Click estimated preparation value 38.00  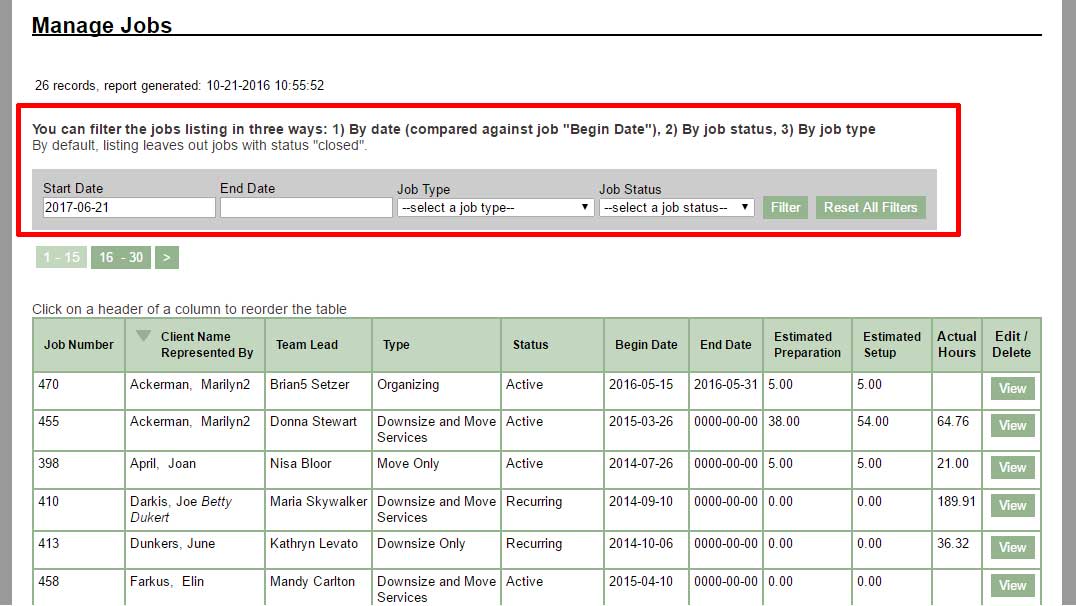point(784,421)
